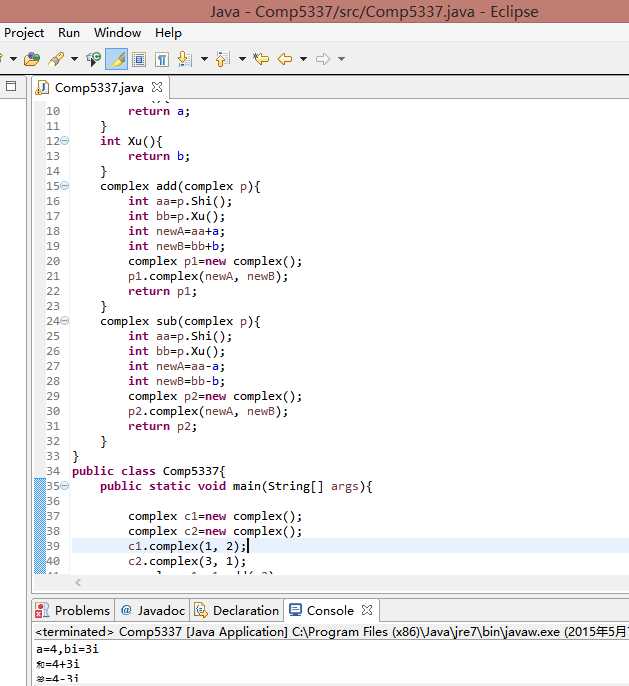This screenshot has height=686, width=629.
Task: Click 'return p1;' on line 22
Action: (162, 291)
